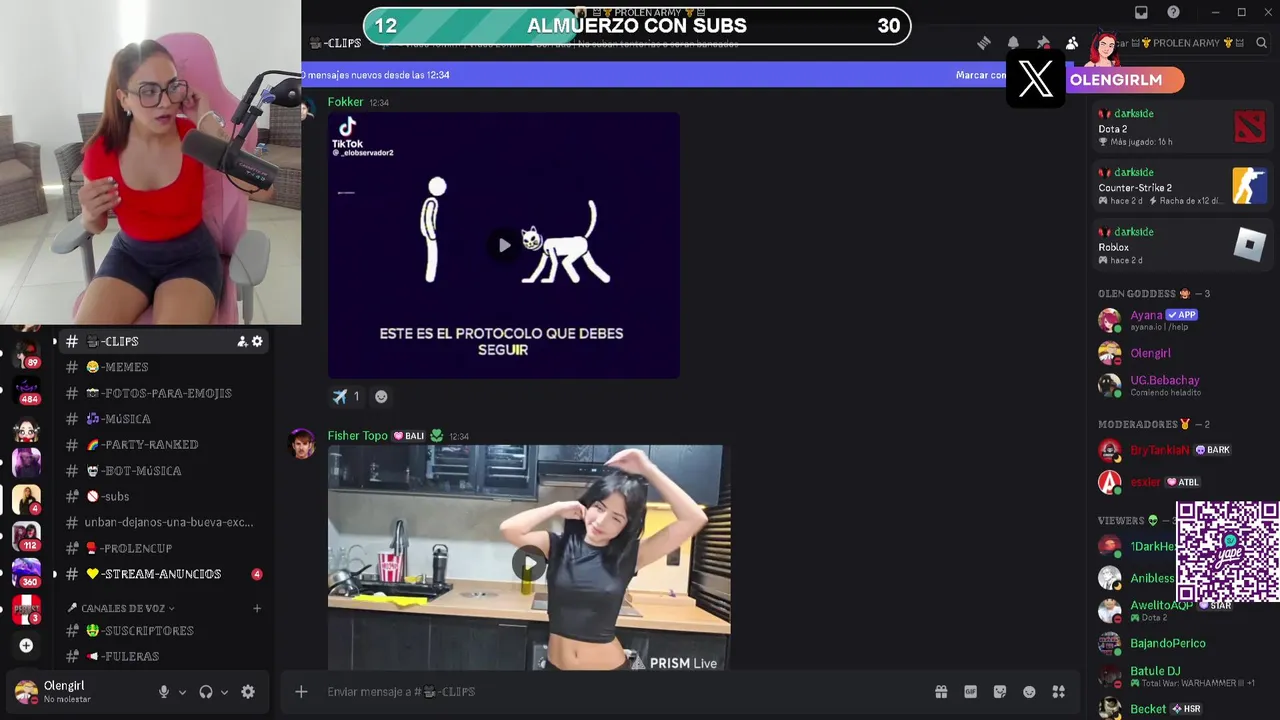
Task: Open server with 112 notification badge
Action: (26, 536)
